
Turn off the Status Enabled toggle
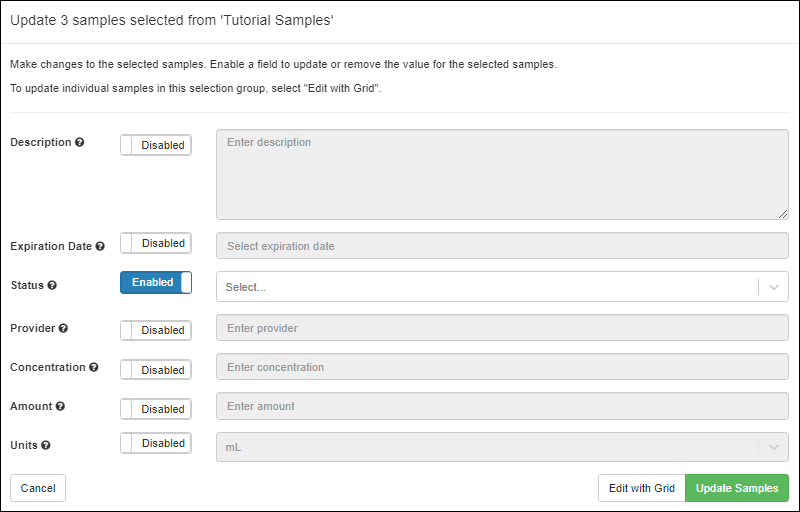[x=156, y=283]
